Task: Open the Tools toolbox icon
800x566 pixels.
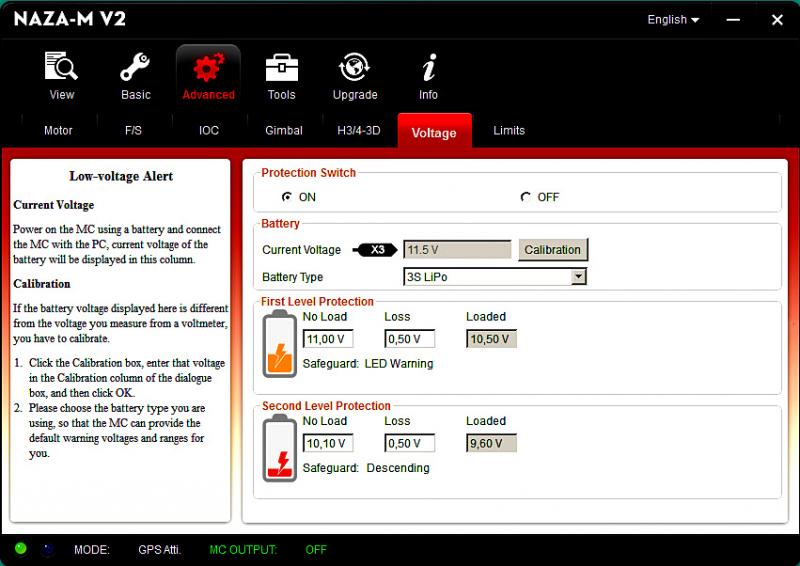Action: point(281,69)
